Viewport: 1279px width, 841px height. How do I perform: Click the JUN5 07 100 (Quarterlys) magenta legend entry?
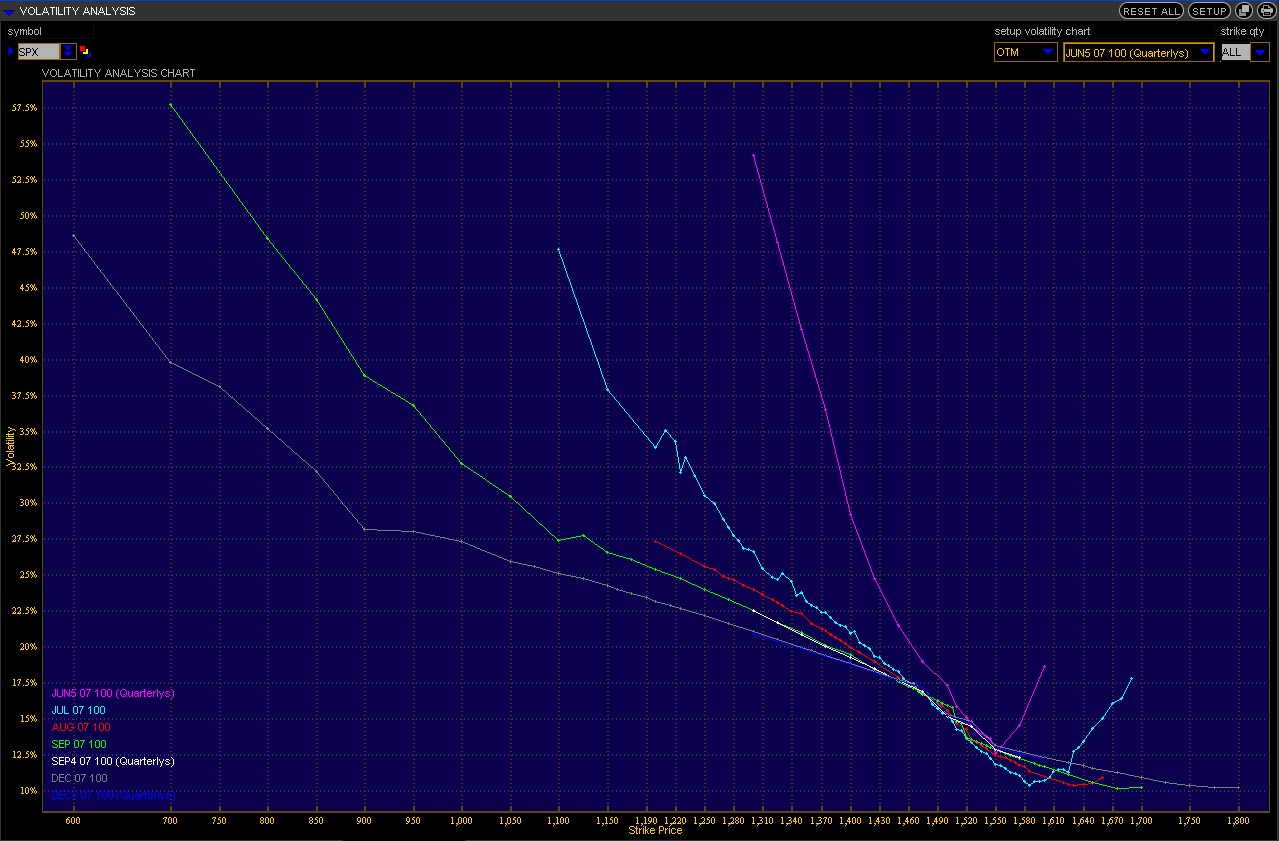tap(113, 693)
